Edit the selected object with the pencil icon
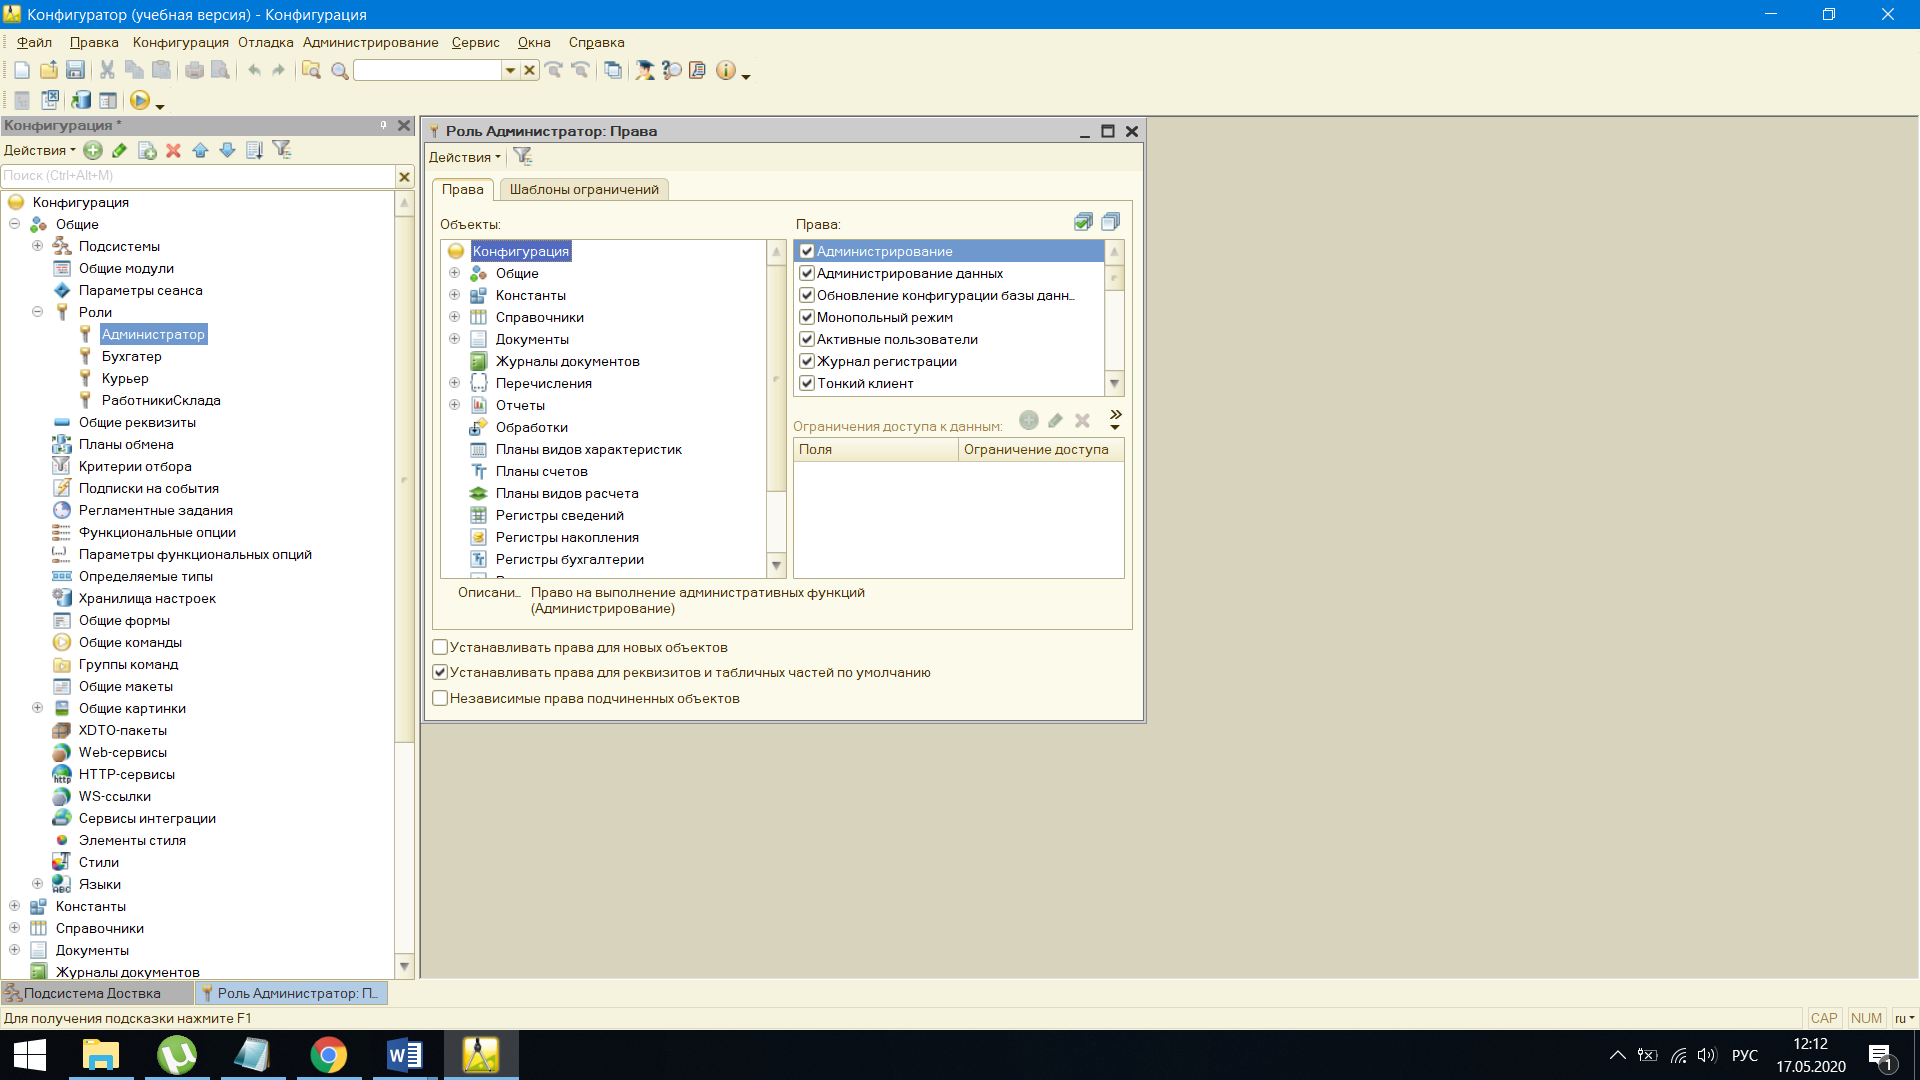Viewport: 1920px width, 1080px height. pos(119,150)
